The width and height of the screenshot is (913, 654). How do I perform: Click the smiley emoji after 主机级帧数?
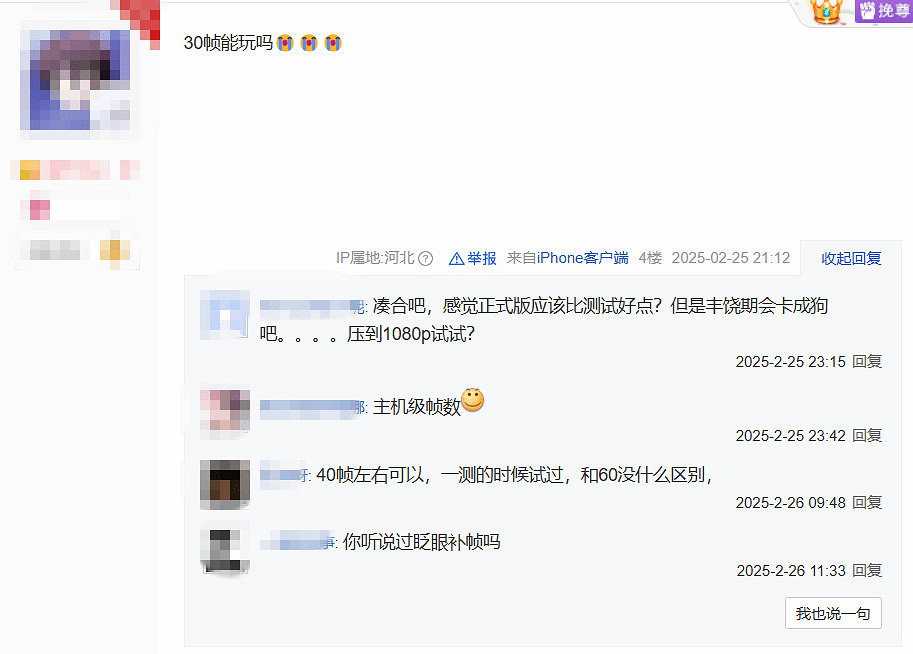[472, 400]
